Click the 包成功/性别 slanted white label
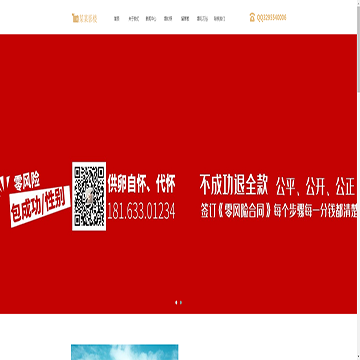This screenshot has height=360, width=360. pos(41,207)
